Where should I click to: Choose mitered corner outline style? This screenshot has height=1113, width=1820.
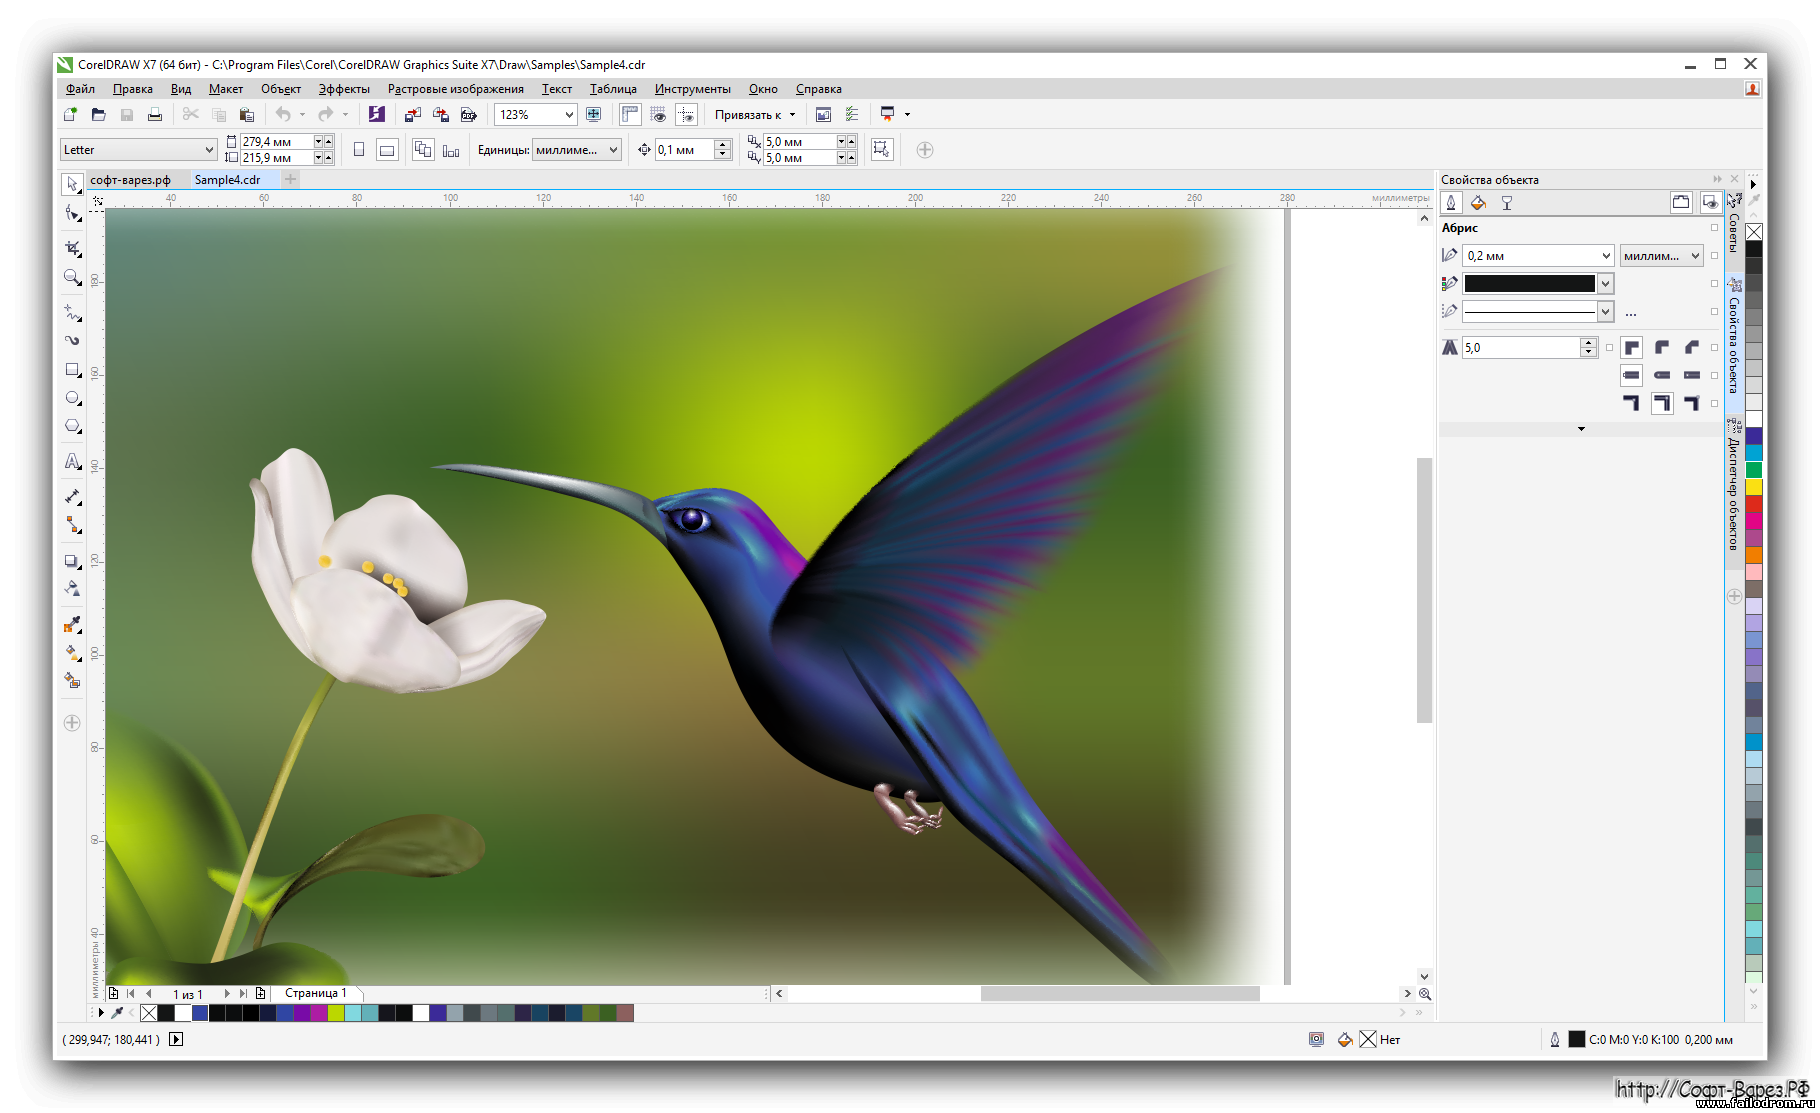coord(1631,347)
